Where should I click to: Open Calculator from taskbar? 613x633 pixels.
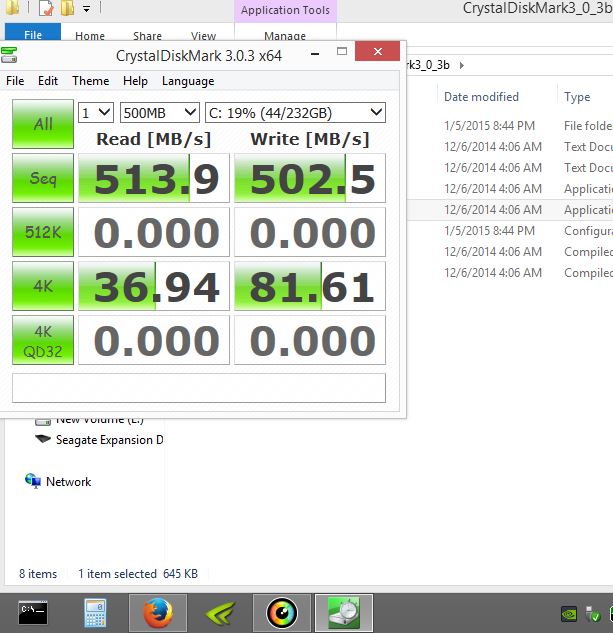pyautogui.click(x=95, y=613)
